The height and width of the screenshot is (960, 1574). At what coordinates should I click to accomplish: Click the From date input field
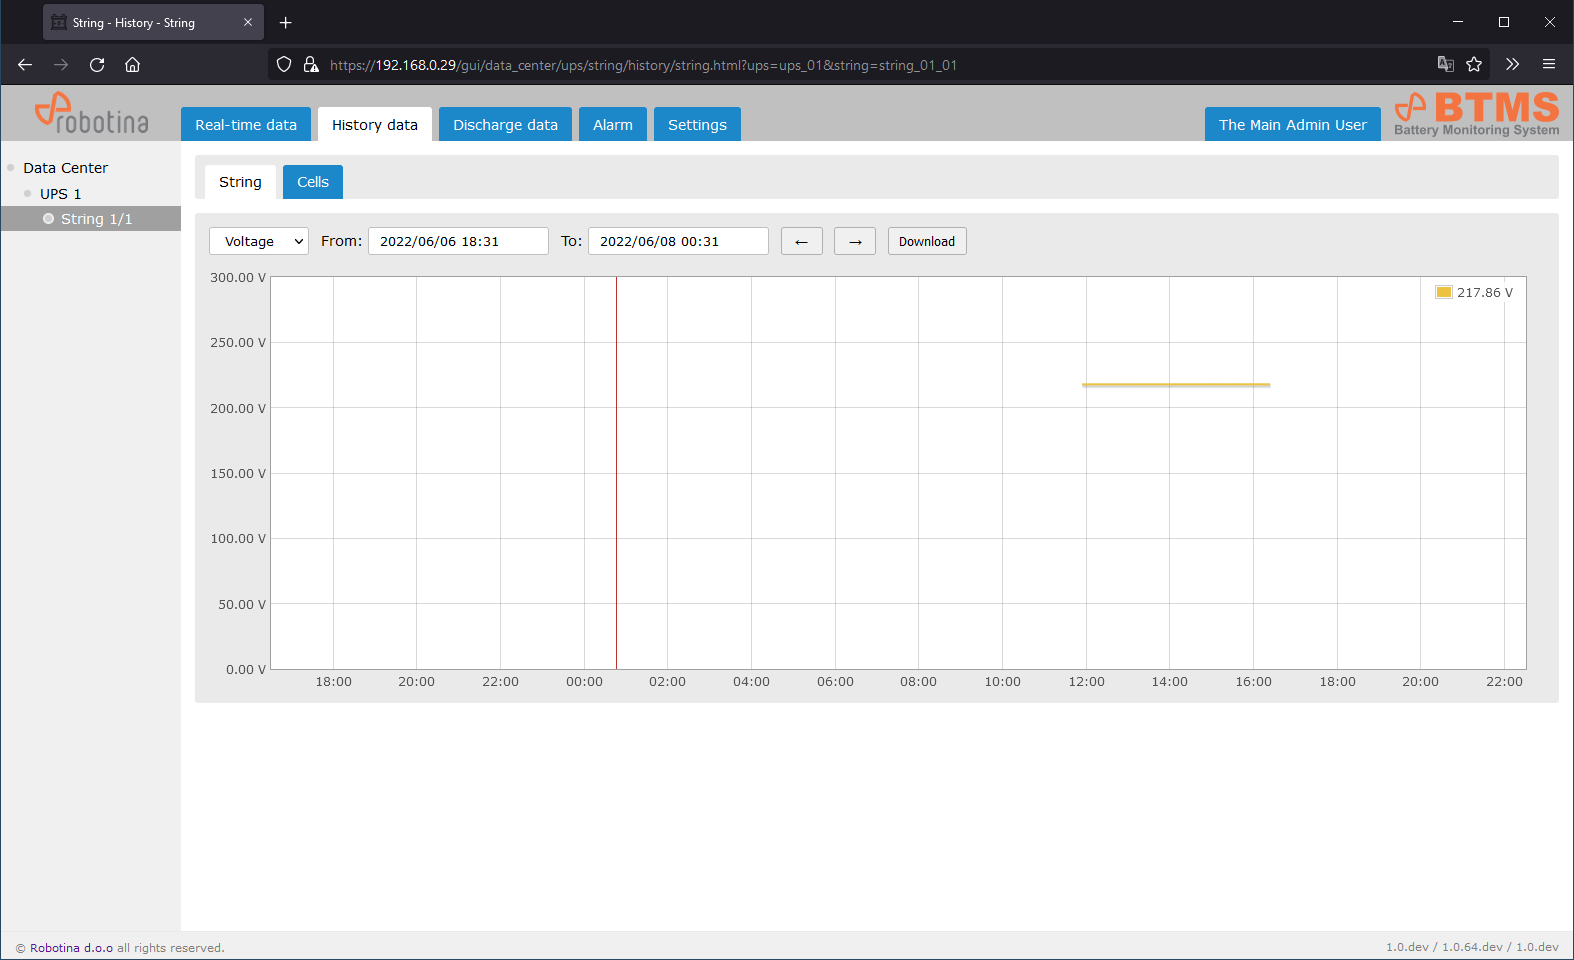tap(458, 241)
